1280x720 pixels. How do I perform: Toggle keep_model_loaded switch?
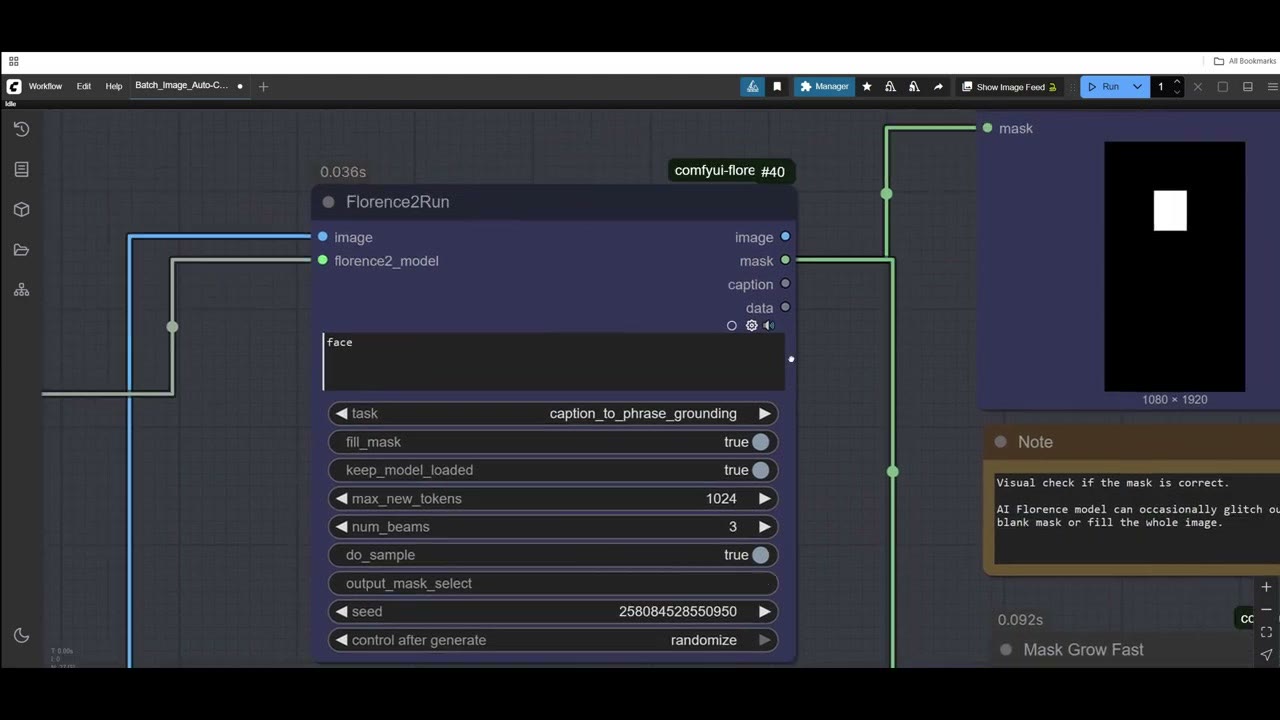coord(761,470)
